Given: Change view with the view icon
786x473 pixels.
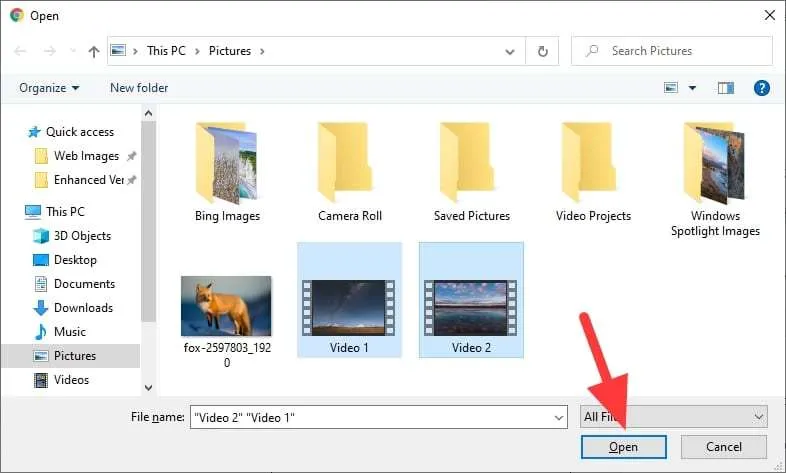Looking at the screenshot, I should (x=671, y=88).
